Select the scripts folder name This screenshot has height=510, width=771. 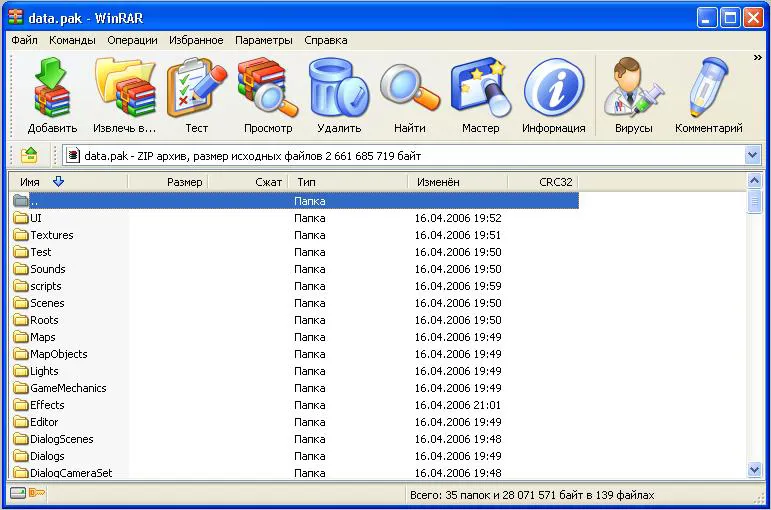[x=46, y=286]
